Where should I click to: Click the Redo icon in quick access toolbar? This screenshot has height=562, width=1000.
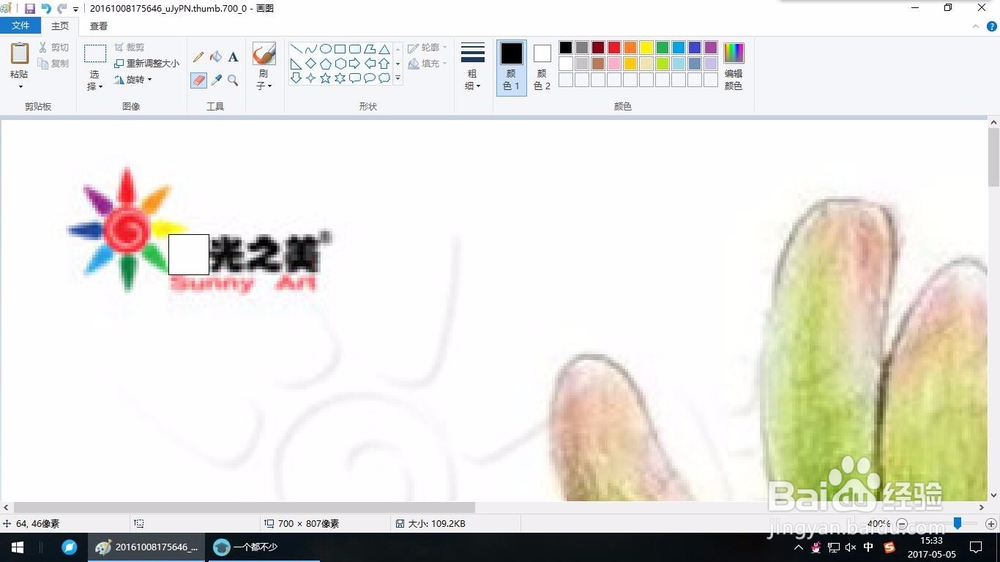click(61, 8)
